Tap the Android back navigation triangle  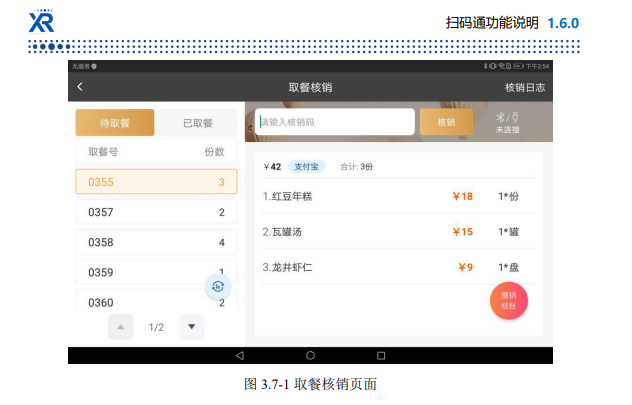pos(240,355)
